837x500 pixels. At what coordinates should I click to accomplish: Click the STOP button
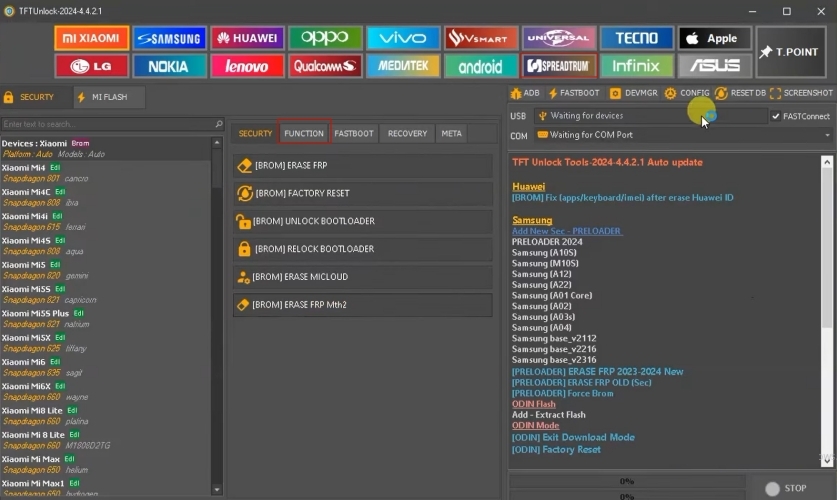coord(786,488)
